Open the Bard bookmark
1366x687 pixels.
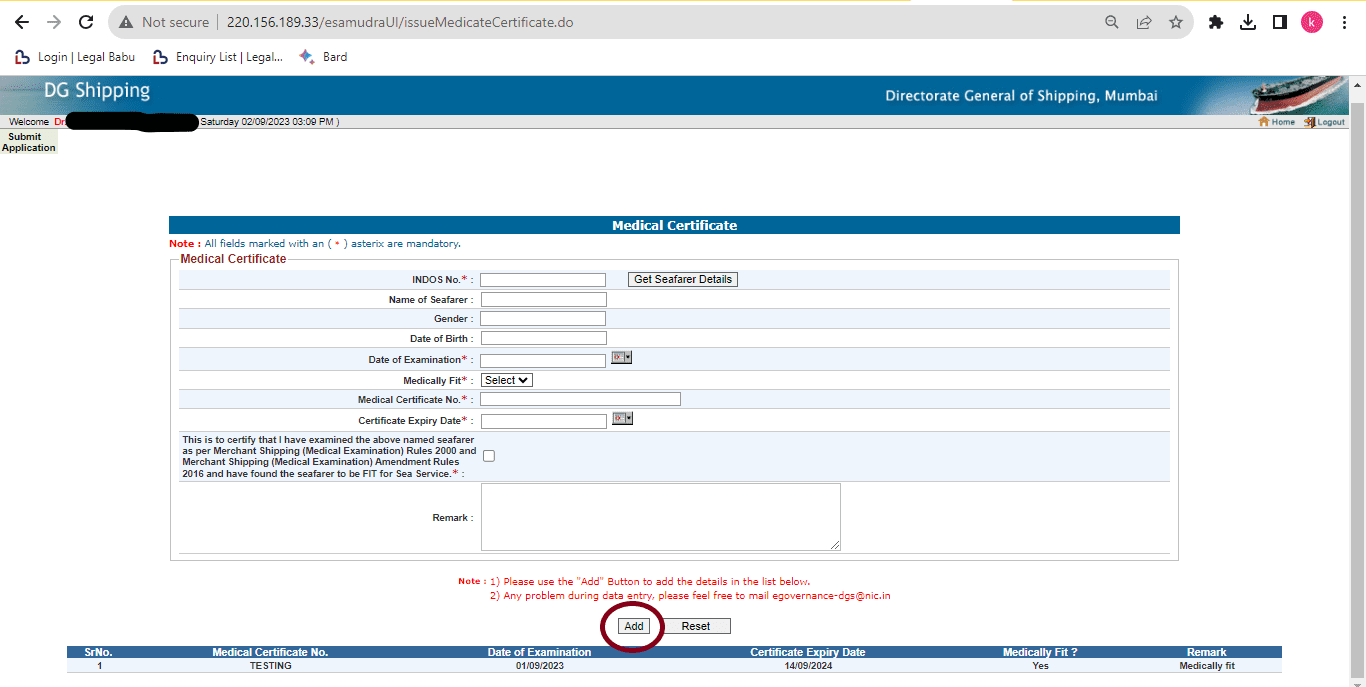click(x=323, y=57)
